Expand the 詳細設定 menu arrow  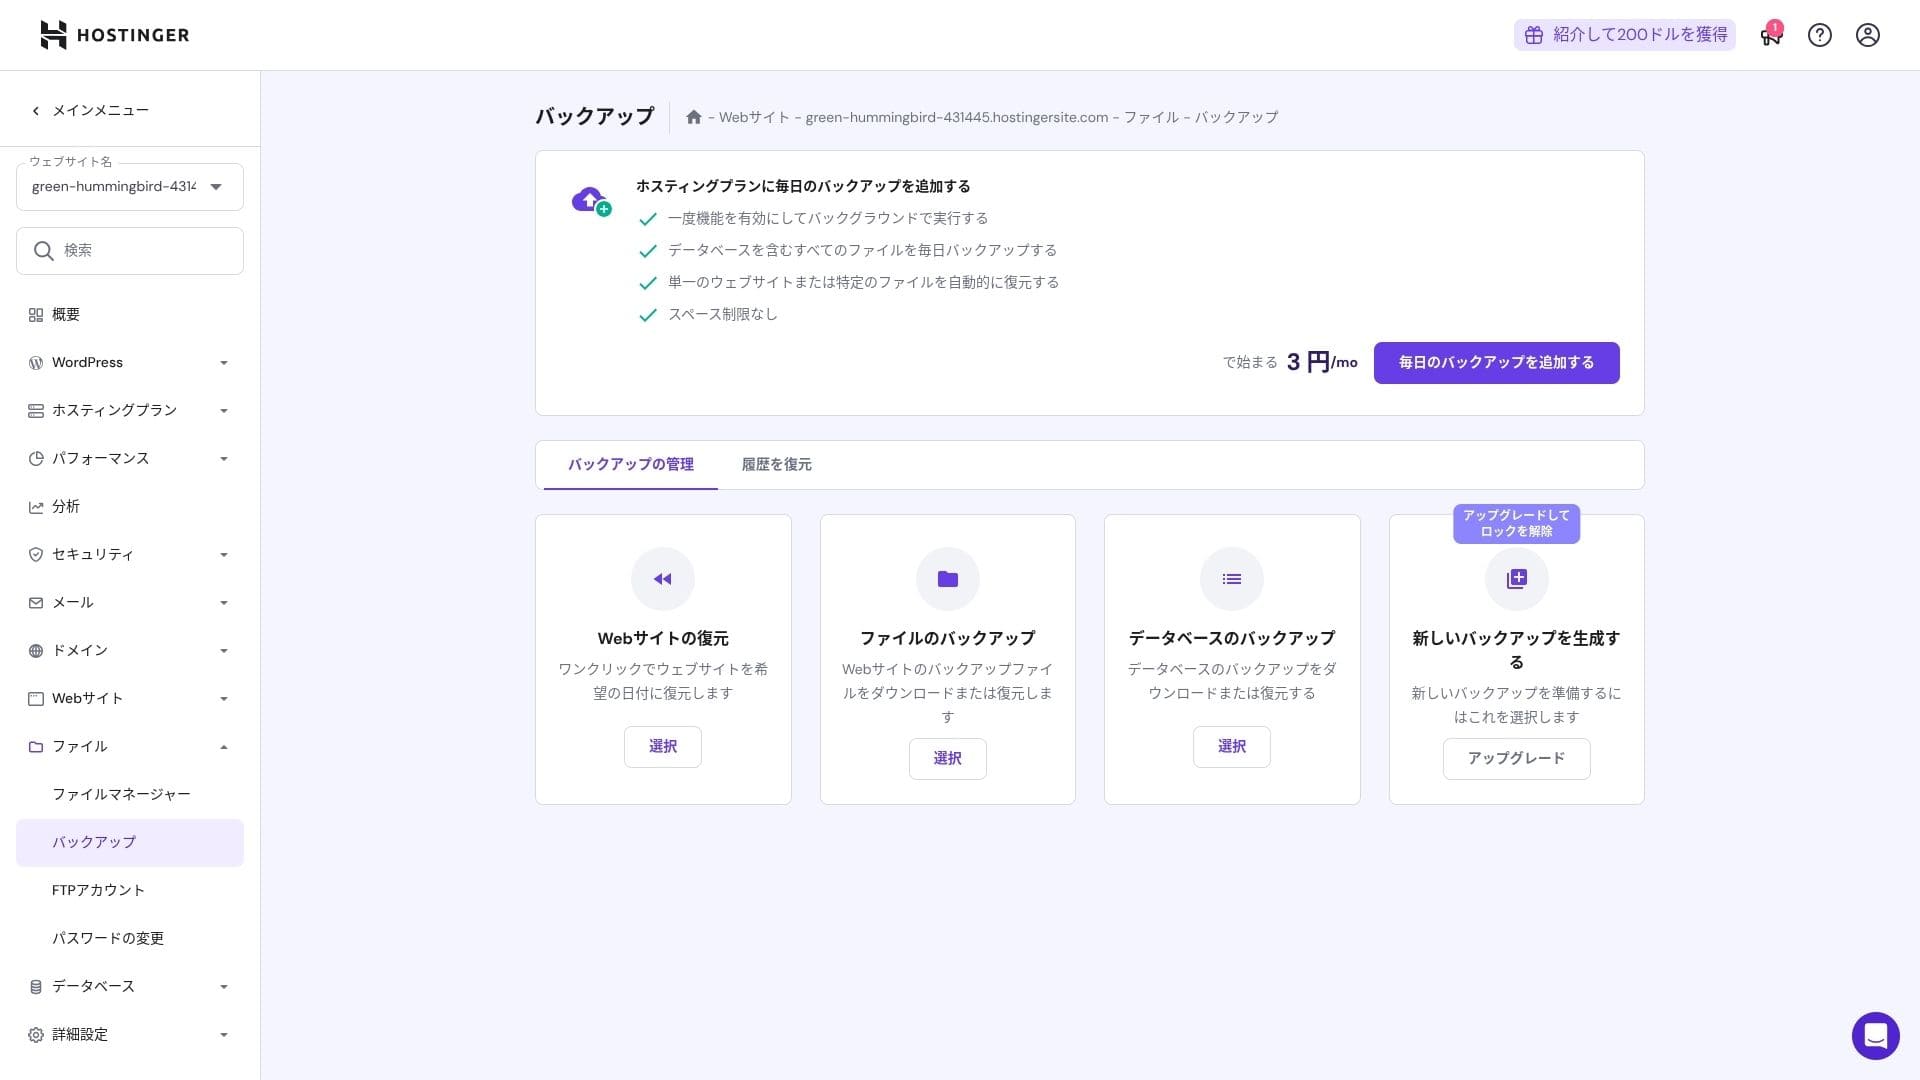(224, 1035)
